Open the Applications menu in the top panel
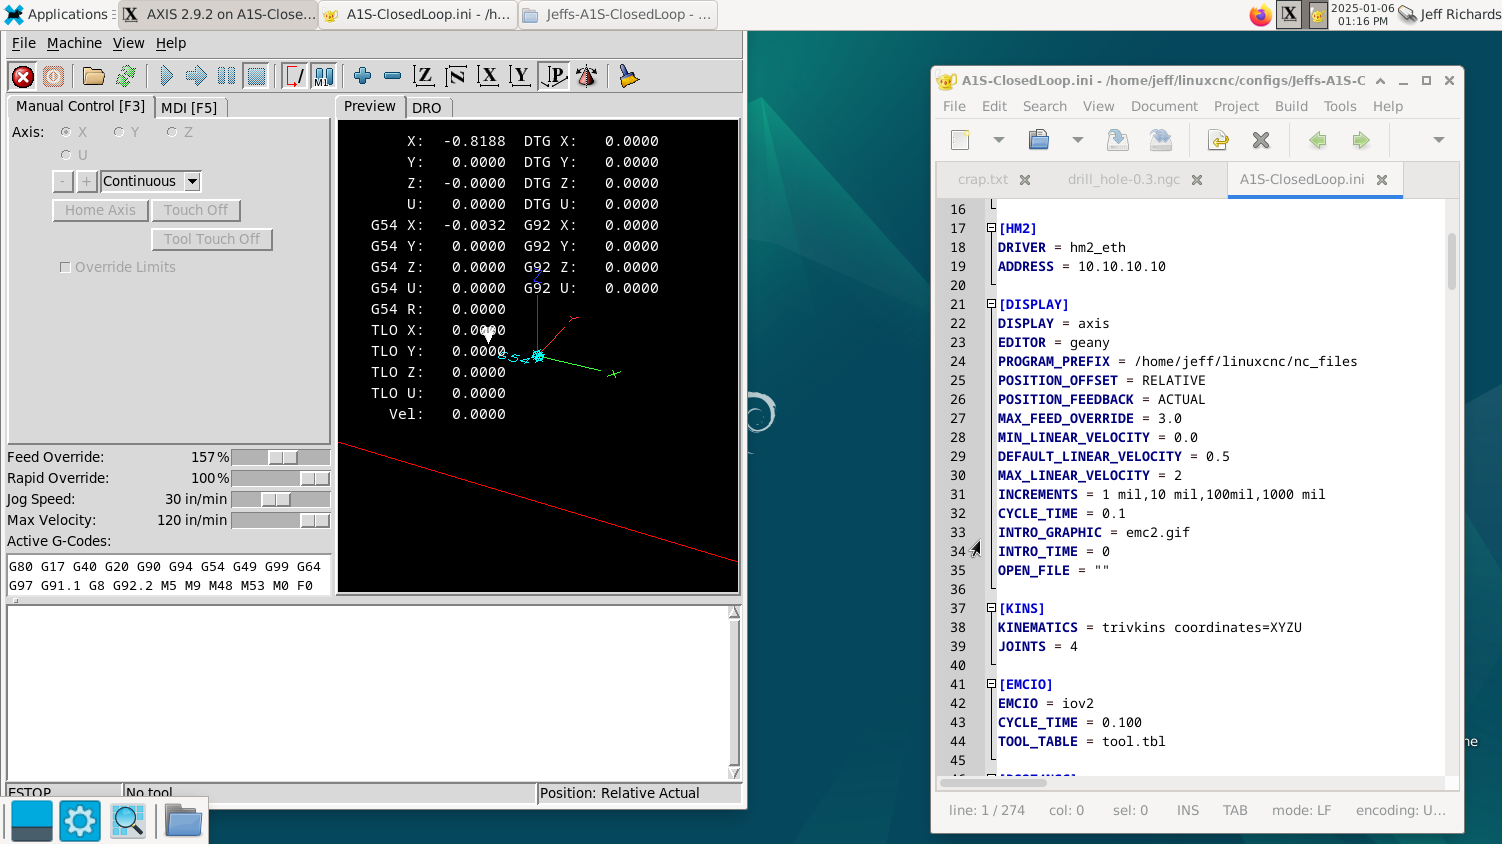 coord(58,14)
